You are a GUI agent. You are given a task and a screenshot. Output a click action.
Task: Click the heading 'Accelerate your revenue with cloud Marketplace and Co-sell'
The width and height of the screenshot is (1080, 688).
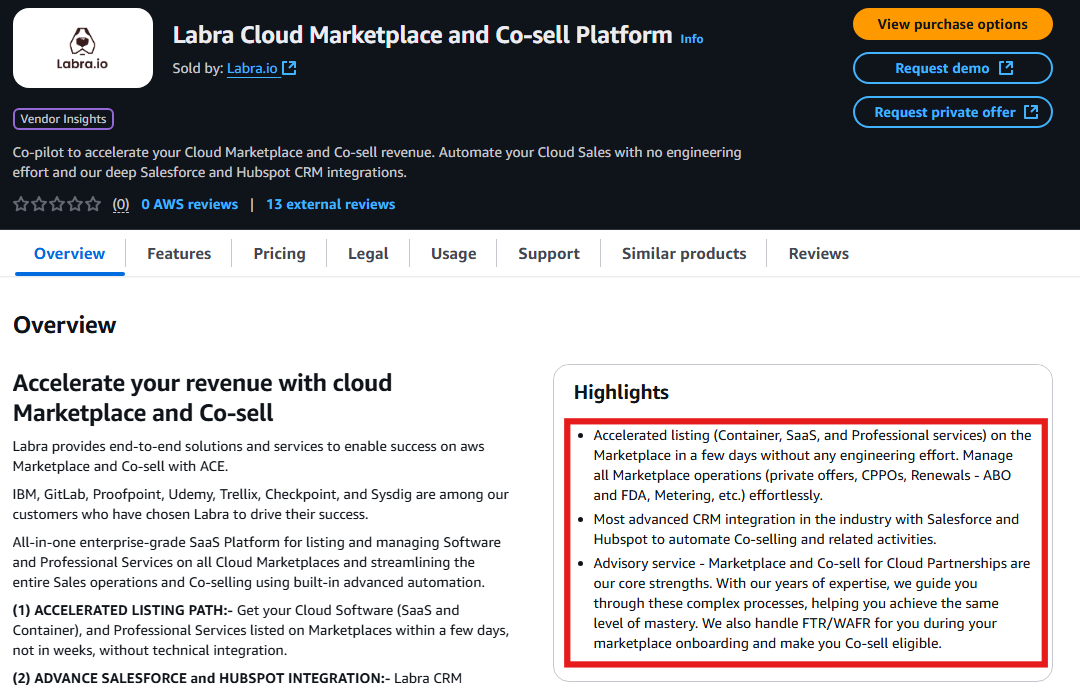point(202,398)
